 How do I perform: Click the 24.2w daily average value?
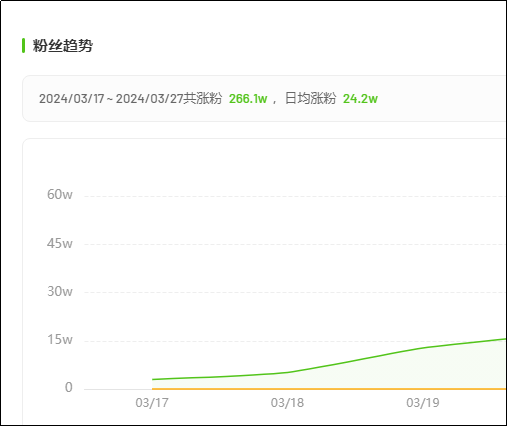(360, 99)
